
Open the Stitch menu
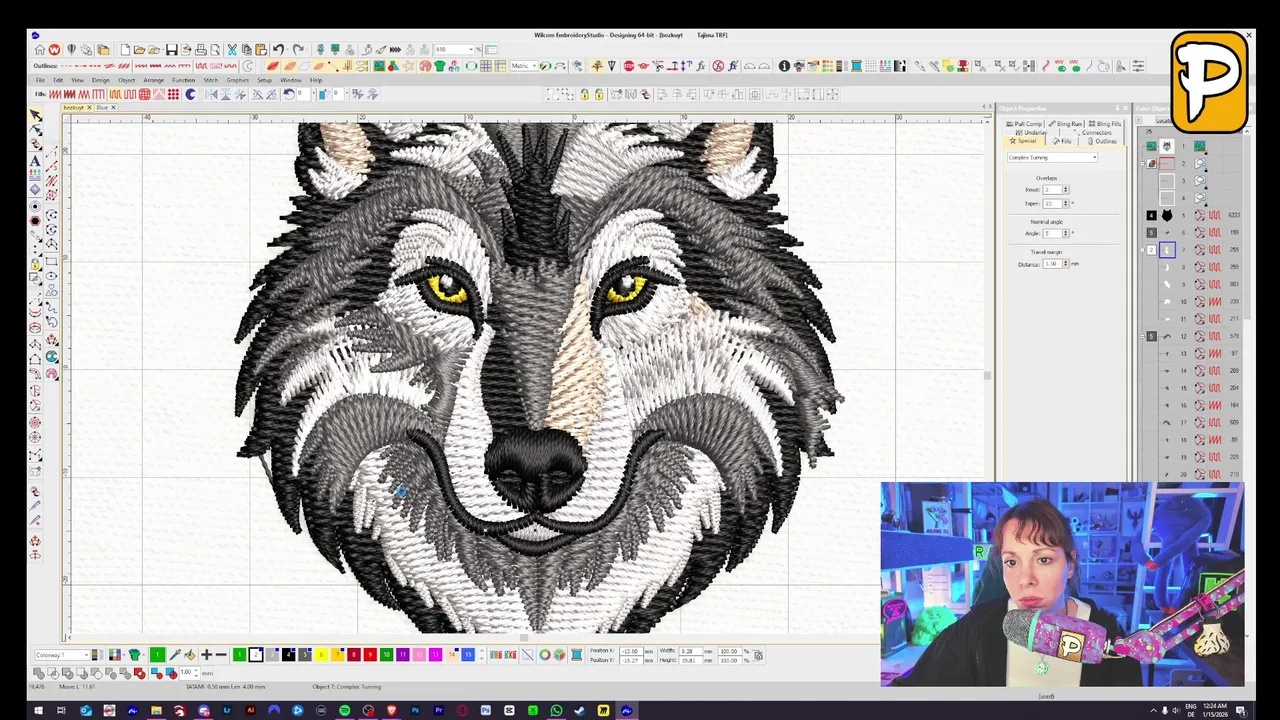point(211,80)
